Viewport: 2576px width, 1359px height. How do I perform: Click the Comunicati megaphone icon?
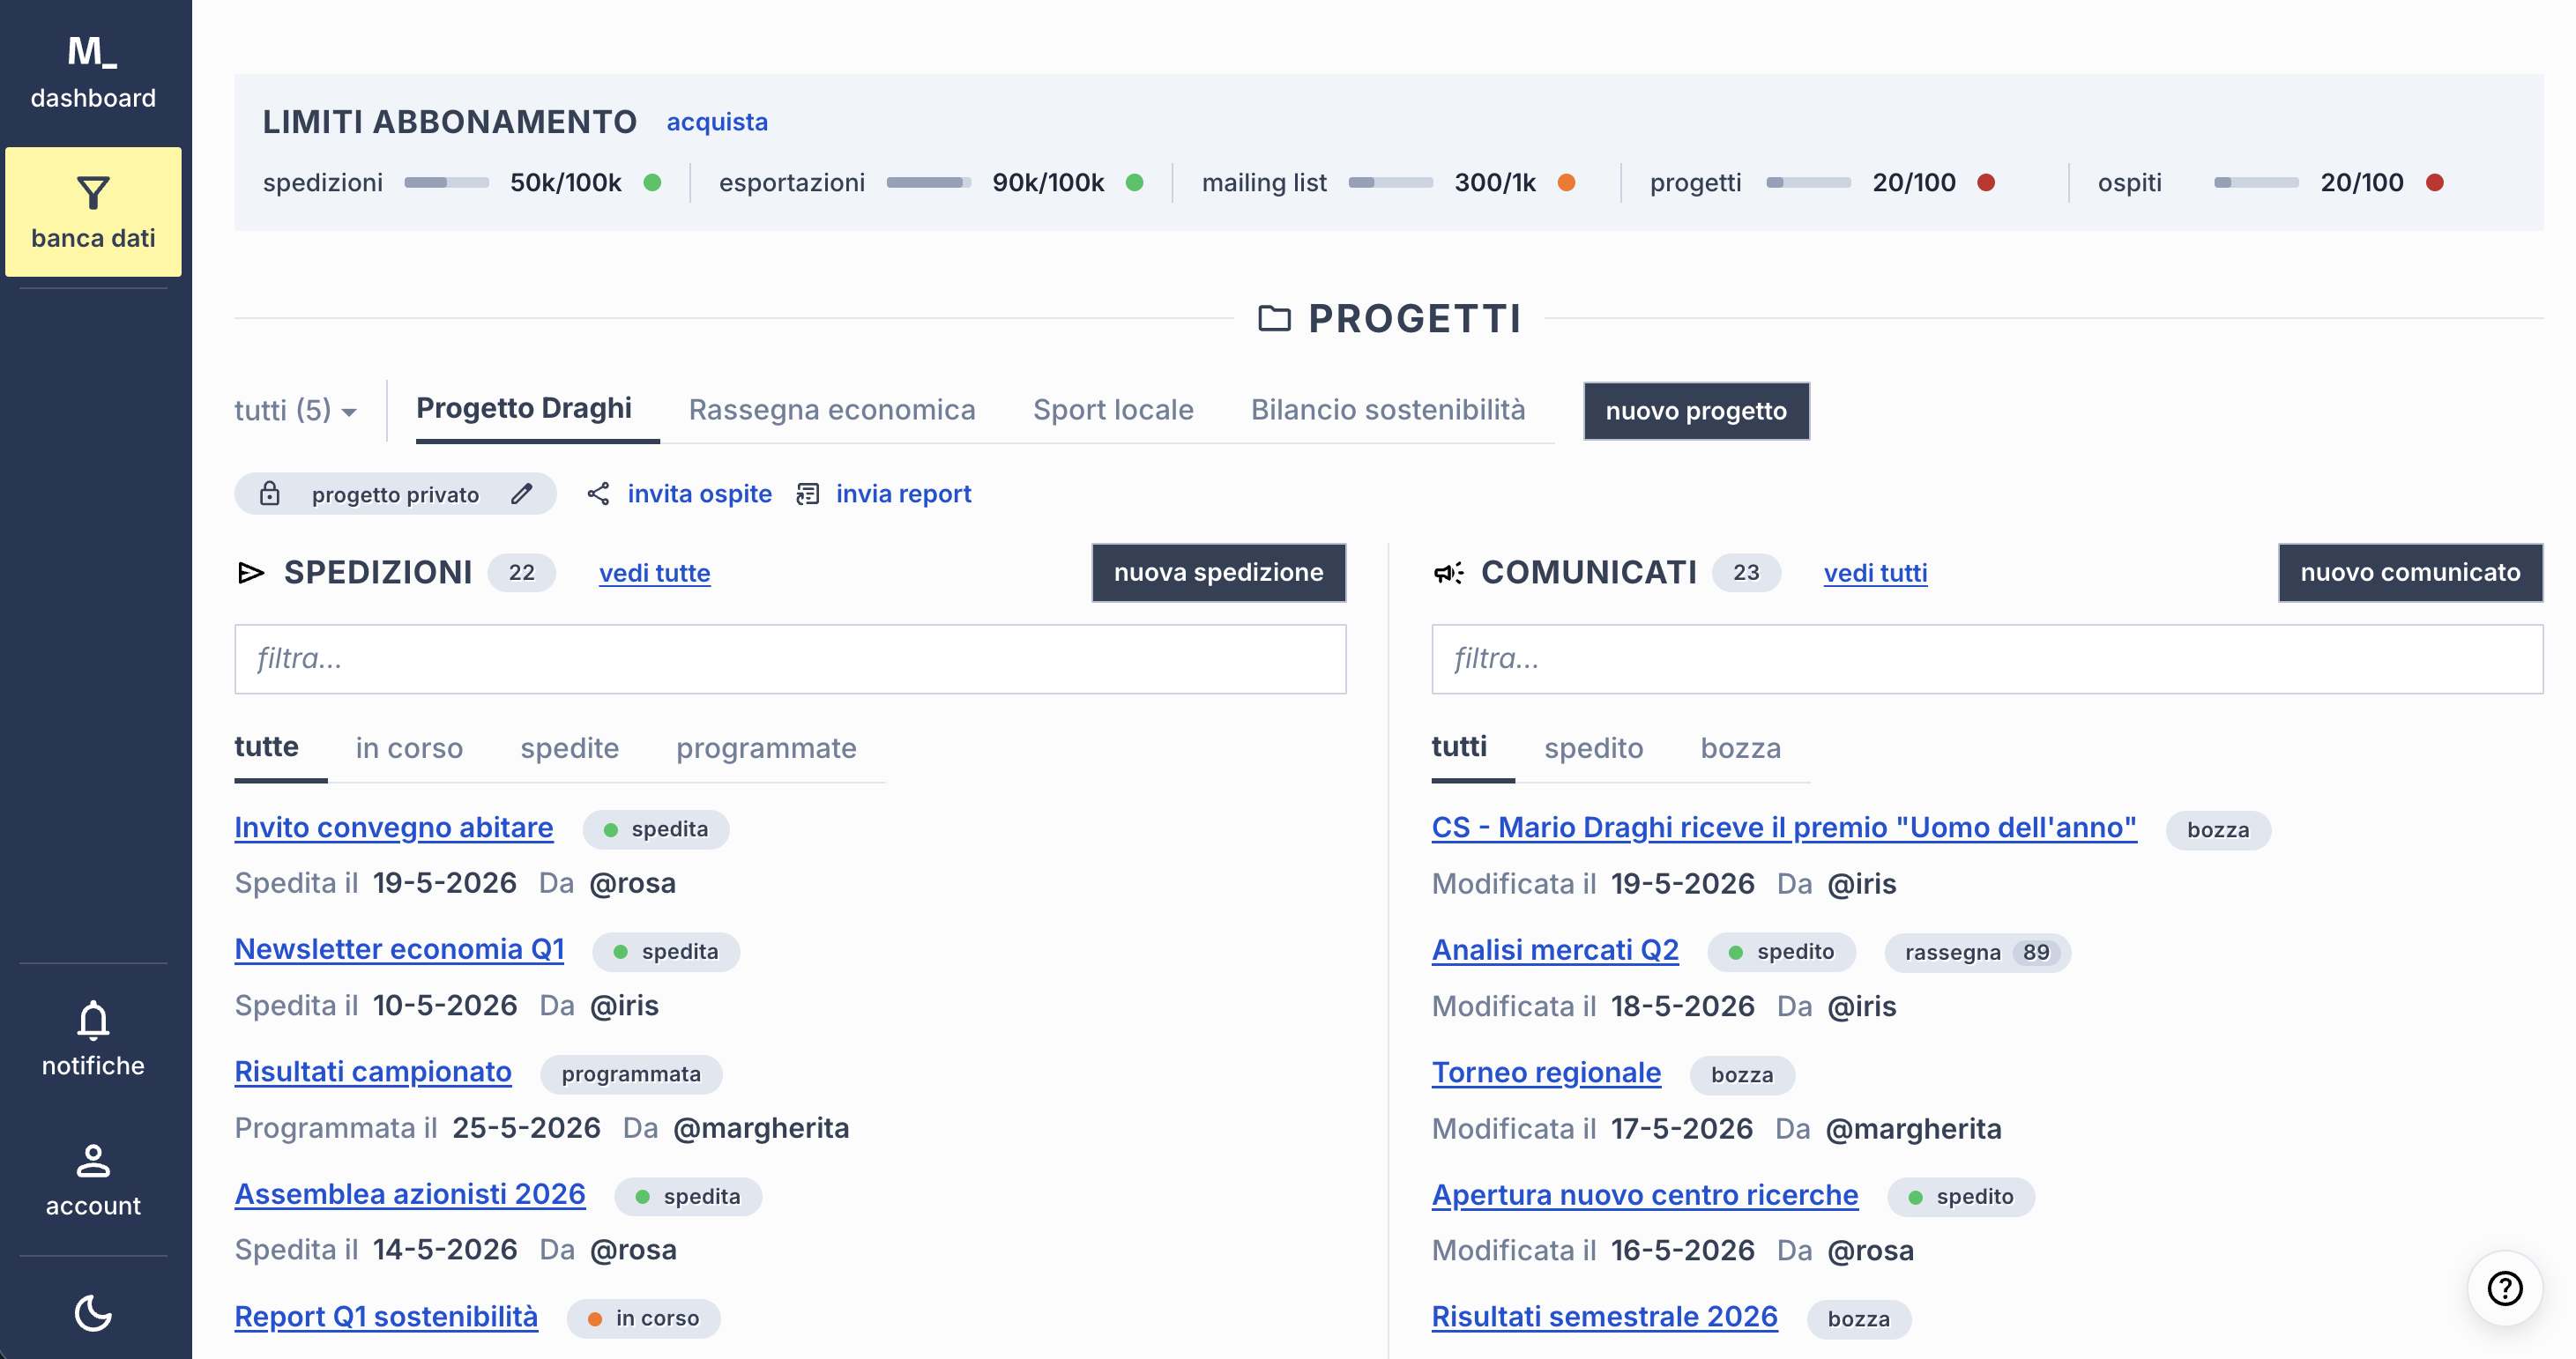pyautogui.click(x=1448, y=572)
